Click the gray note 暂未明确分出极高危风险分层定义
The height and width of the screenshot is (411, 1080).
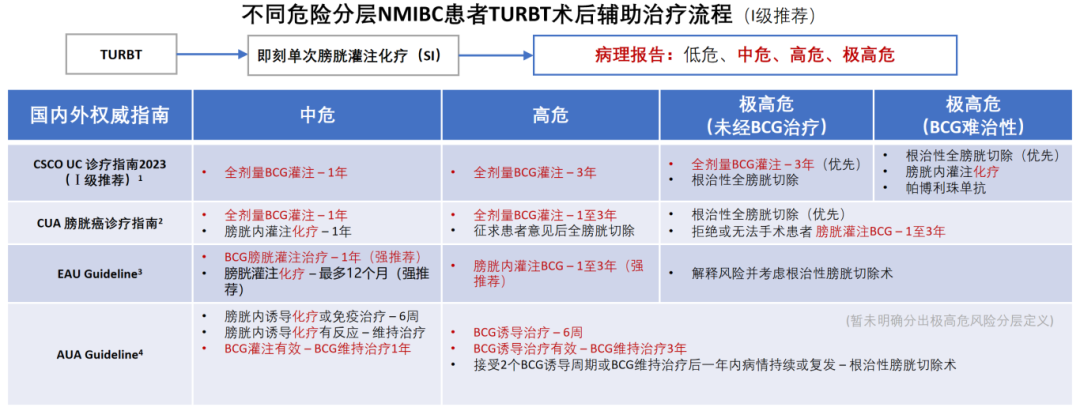(x=949, y=321)
